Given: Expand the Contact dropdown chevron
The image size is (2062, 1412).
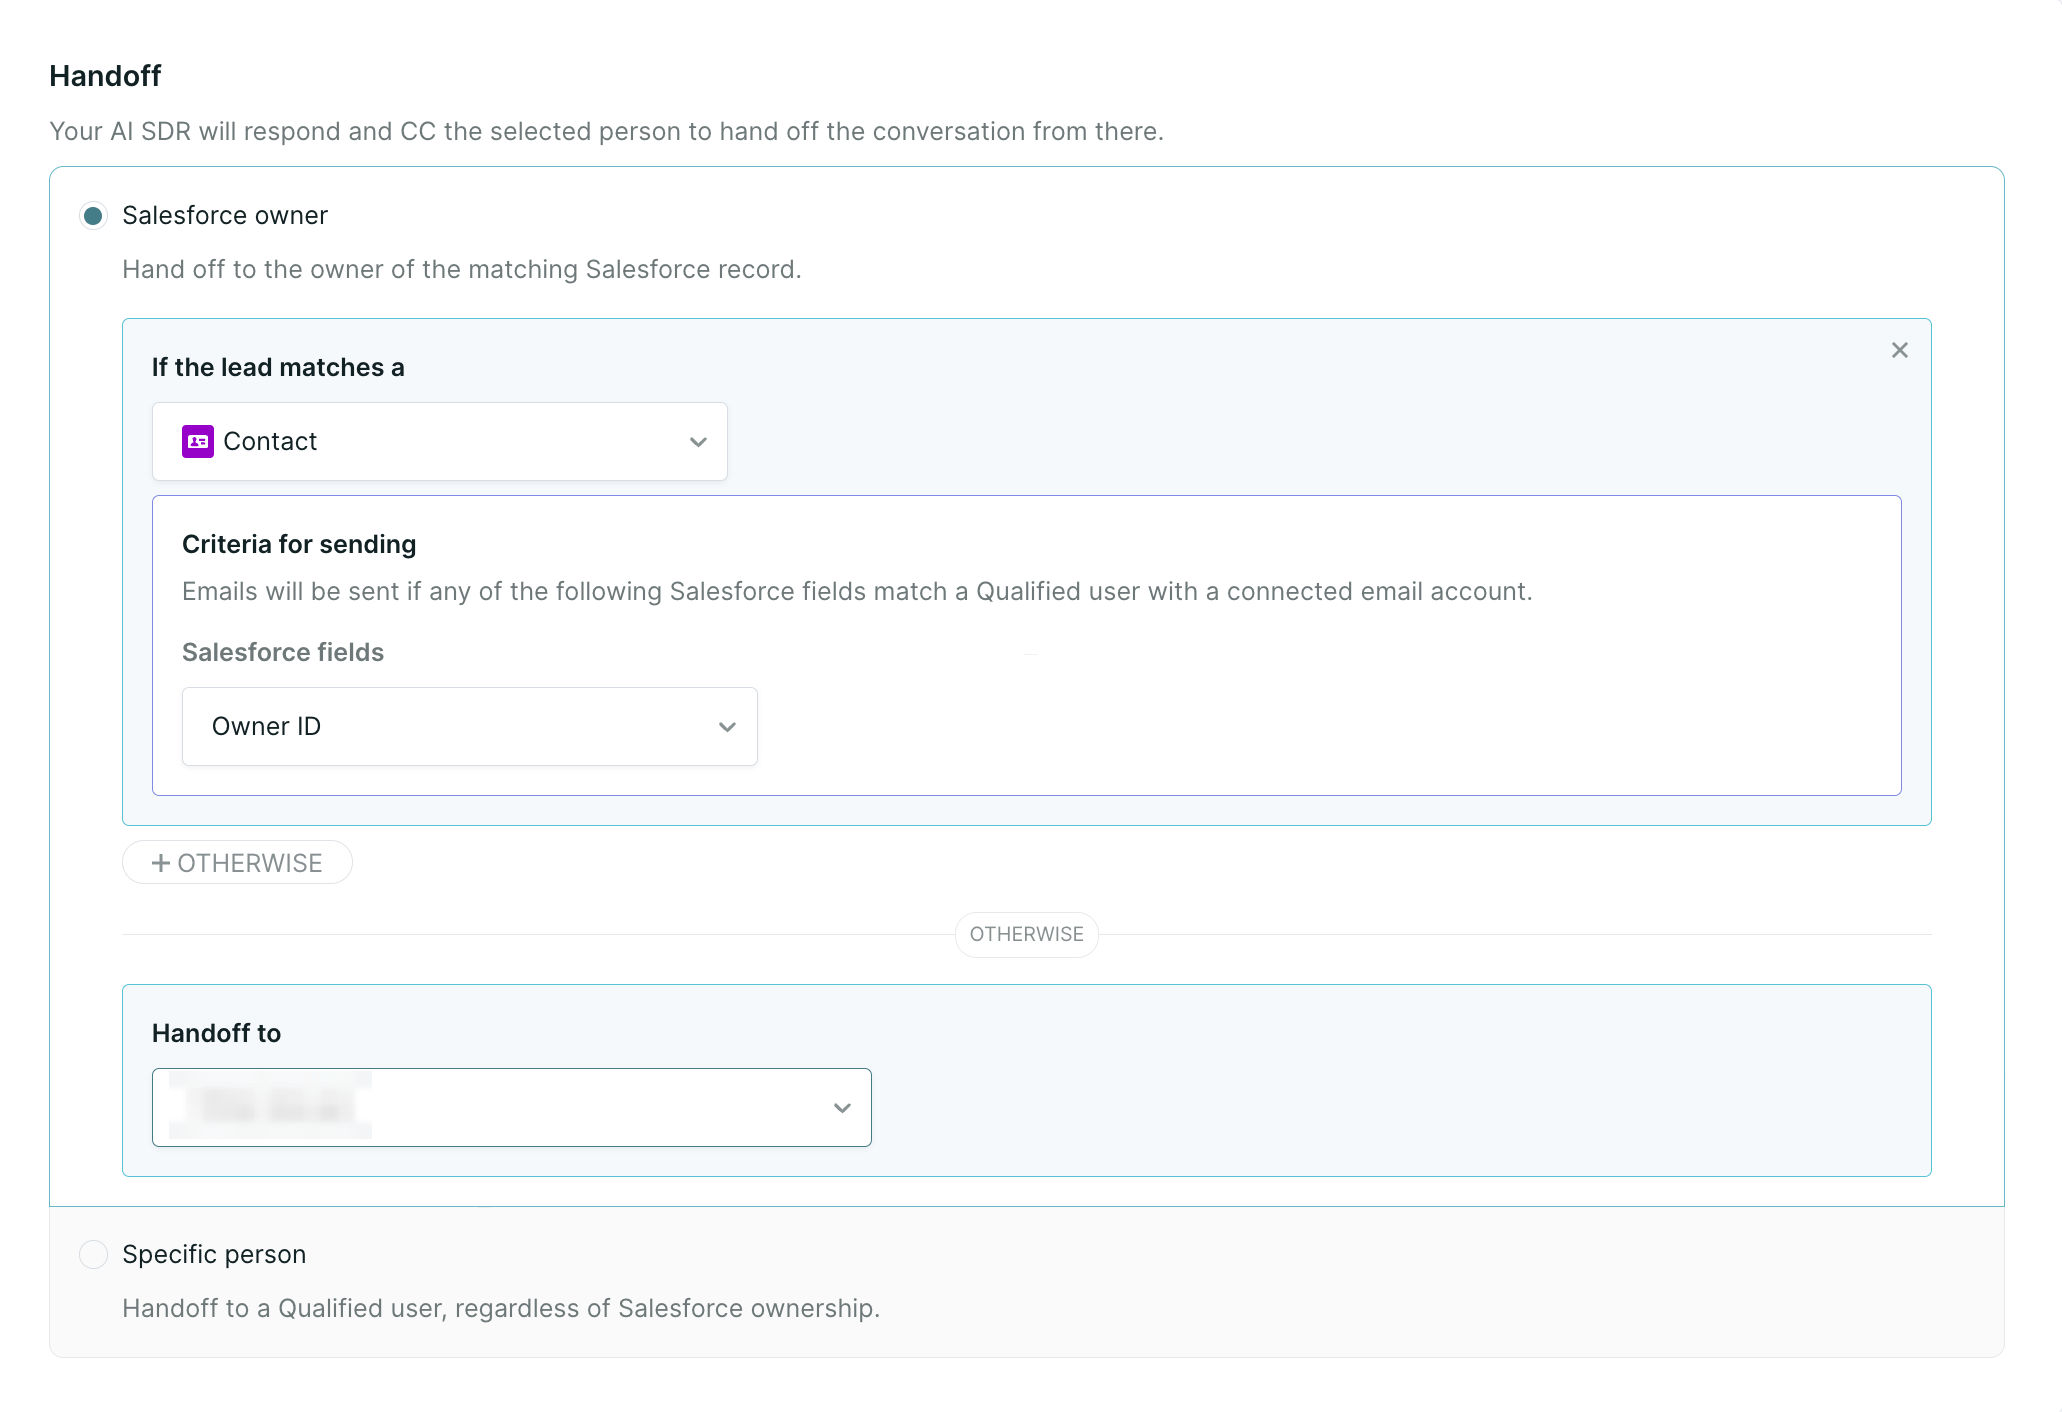Looking at the screenshot, I should coord(698,442).
